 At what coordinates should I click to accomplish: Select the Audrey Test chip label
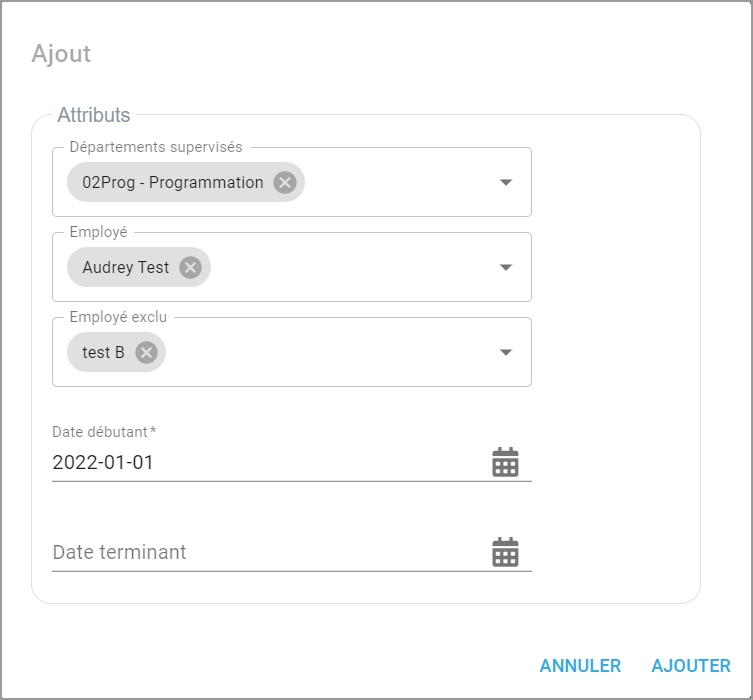coord(126,267)
